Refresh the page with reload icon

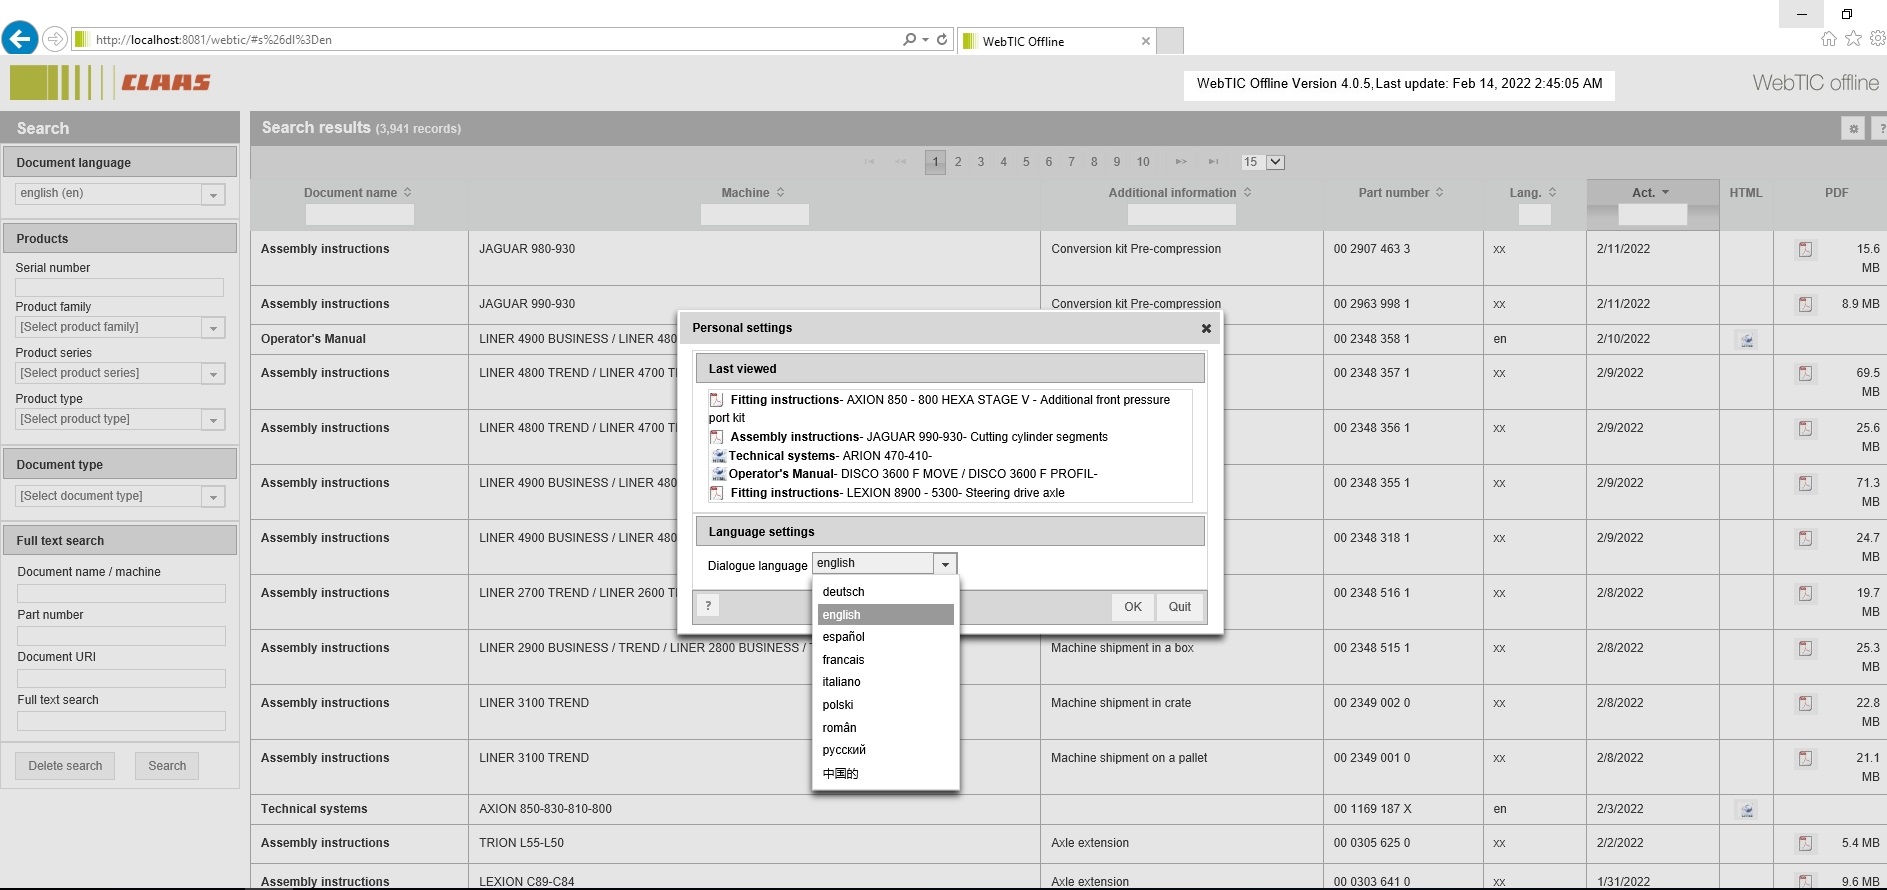pos(942,39)
